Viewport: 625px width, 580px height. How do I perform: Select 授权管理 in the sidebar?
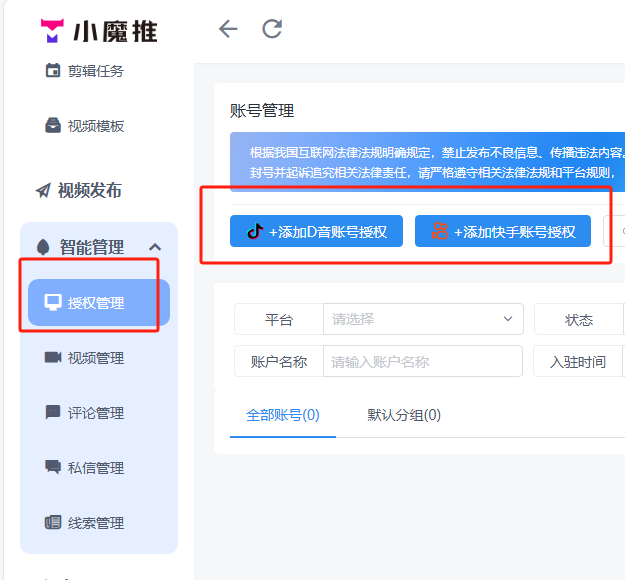coord(96,303)
